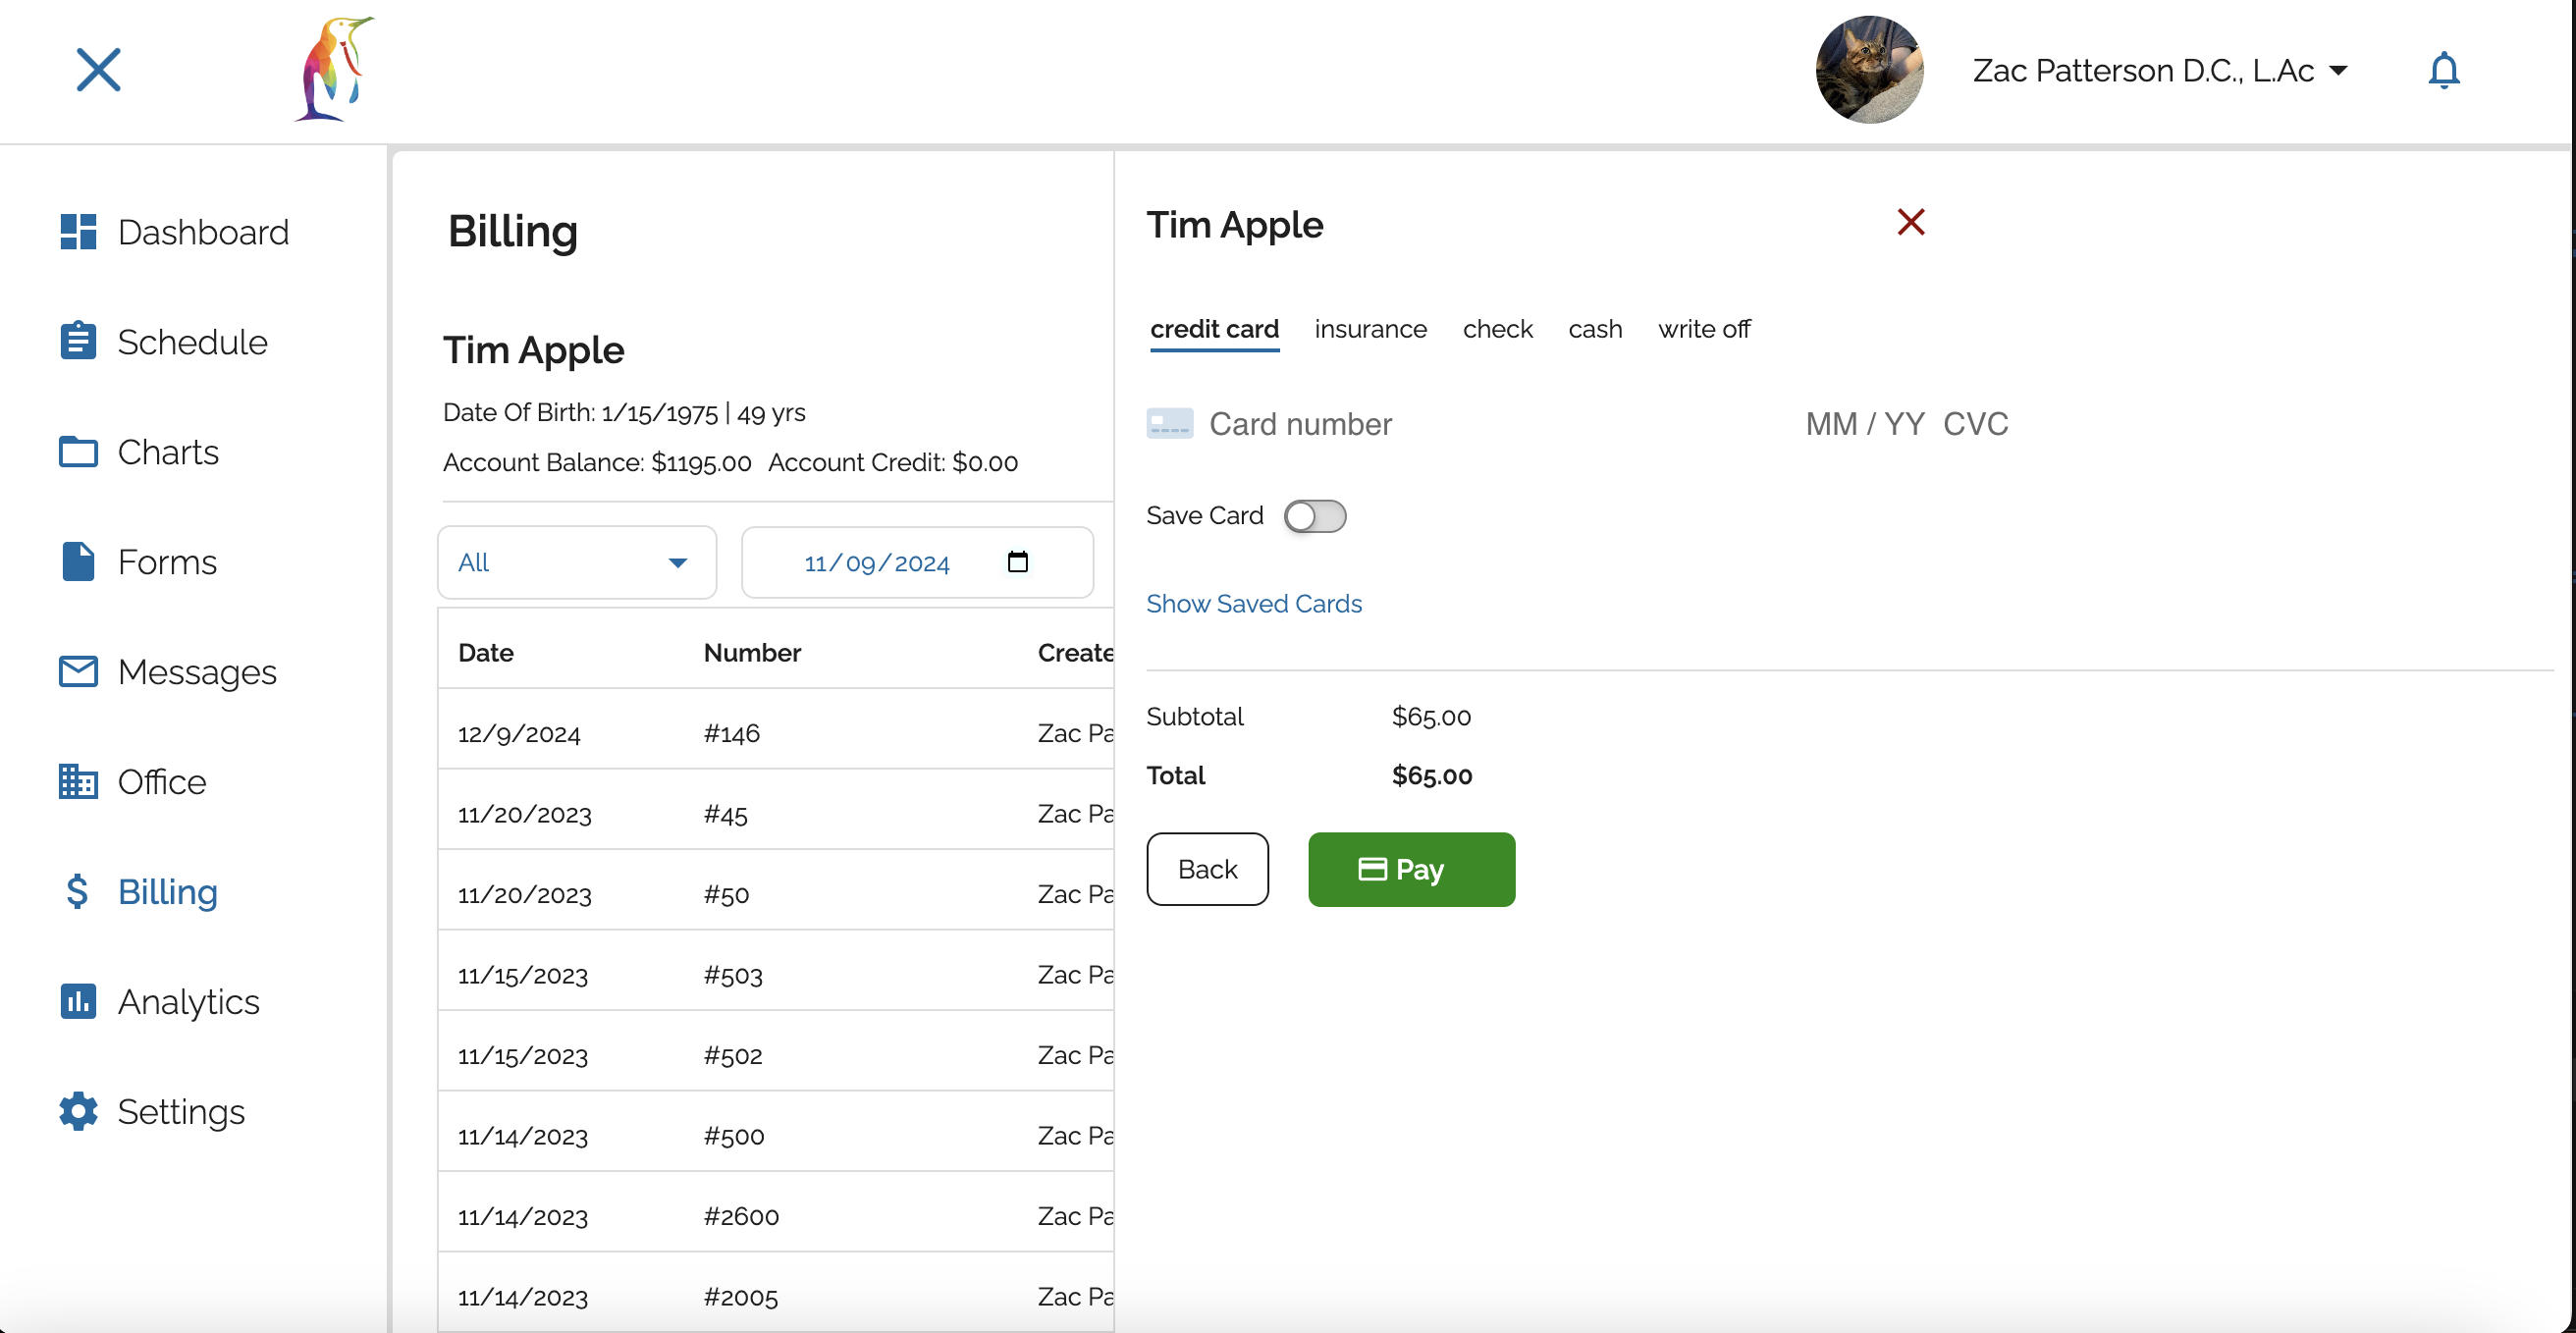Image resolution: width=2576 pixels, height=1333 pixels.
Task: Switch to the check tab
Action: coord(1497,329)
